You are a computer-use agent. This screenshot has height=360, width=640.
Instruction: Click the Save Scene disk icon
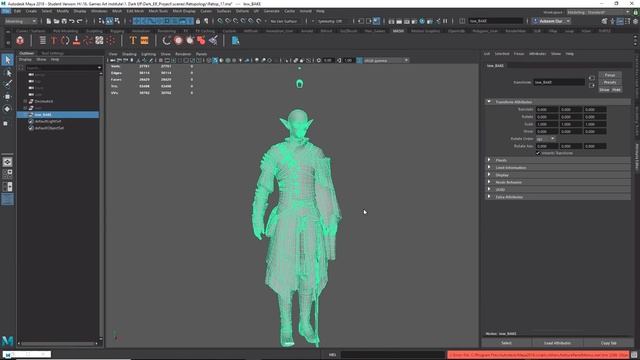click(64, 21)
